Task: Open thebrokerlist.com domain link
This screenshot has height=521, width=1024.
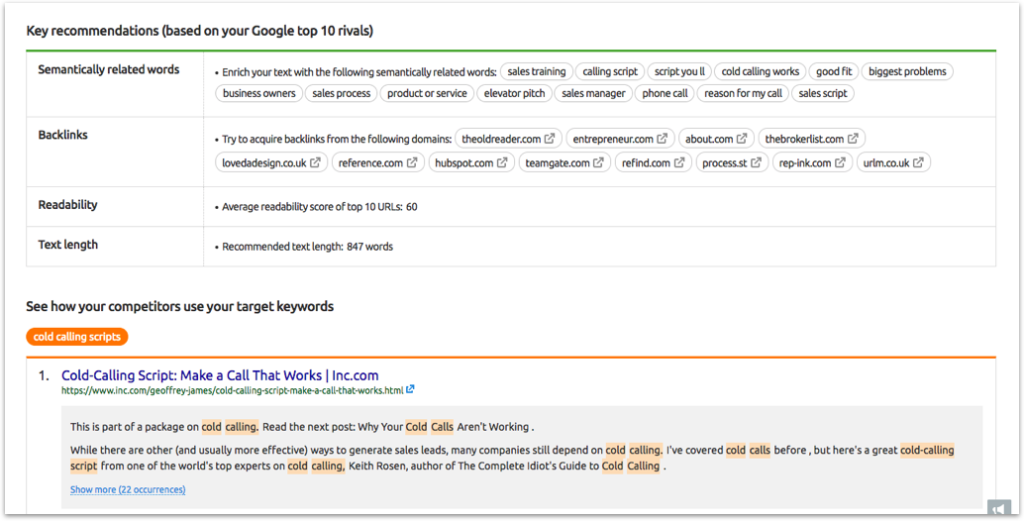Action: click(x=805, y=139)
